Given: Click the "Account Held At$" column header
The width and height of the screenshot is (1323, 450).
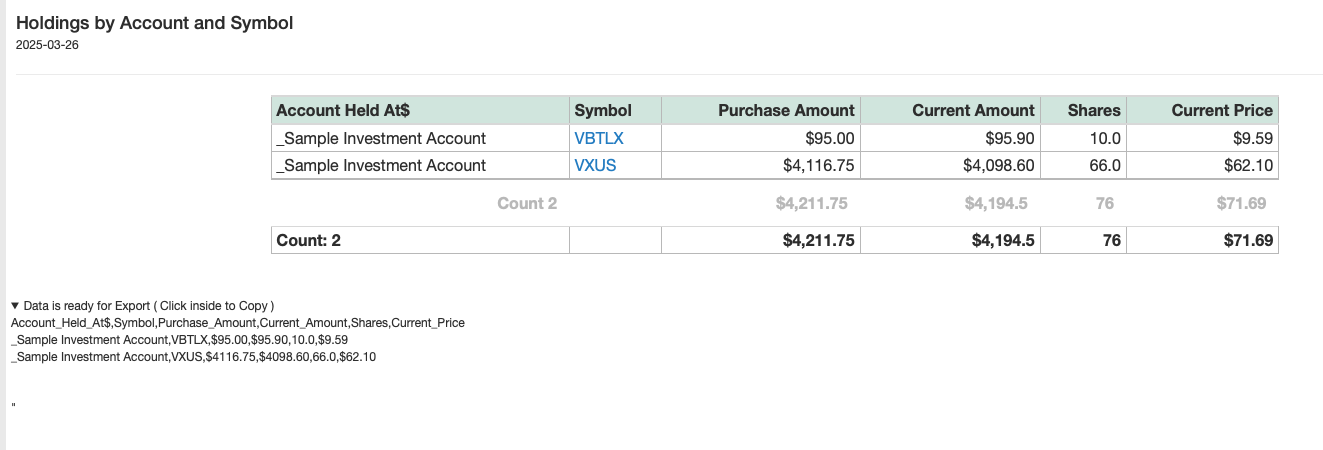Looking at the screenshot, I should [342, 110].
